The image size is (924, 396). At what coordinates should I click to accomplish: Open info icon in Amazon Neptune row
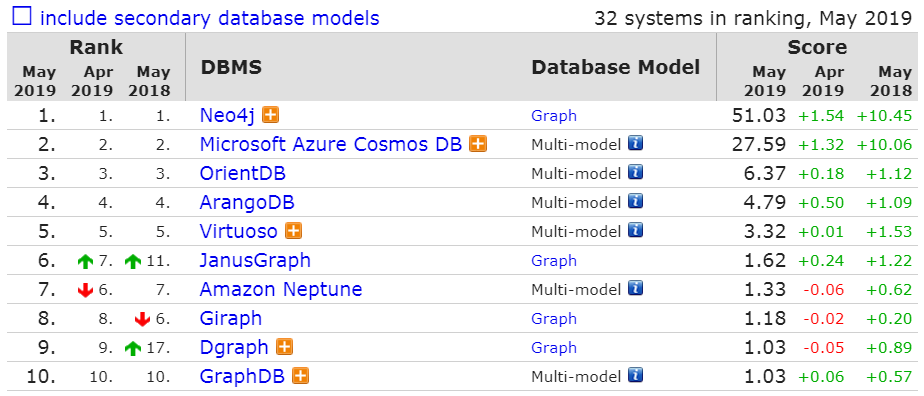635,288
